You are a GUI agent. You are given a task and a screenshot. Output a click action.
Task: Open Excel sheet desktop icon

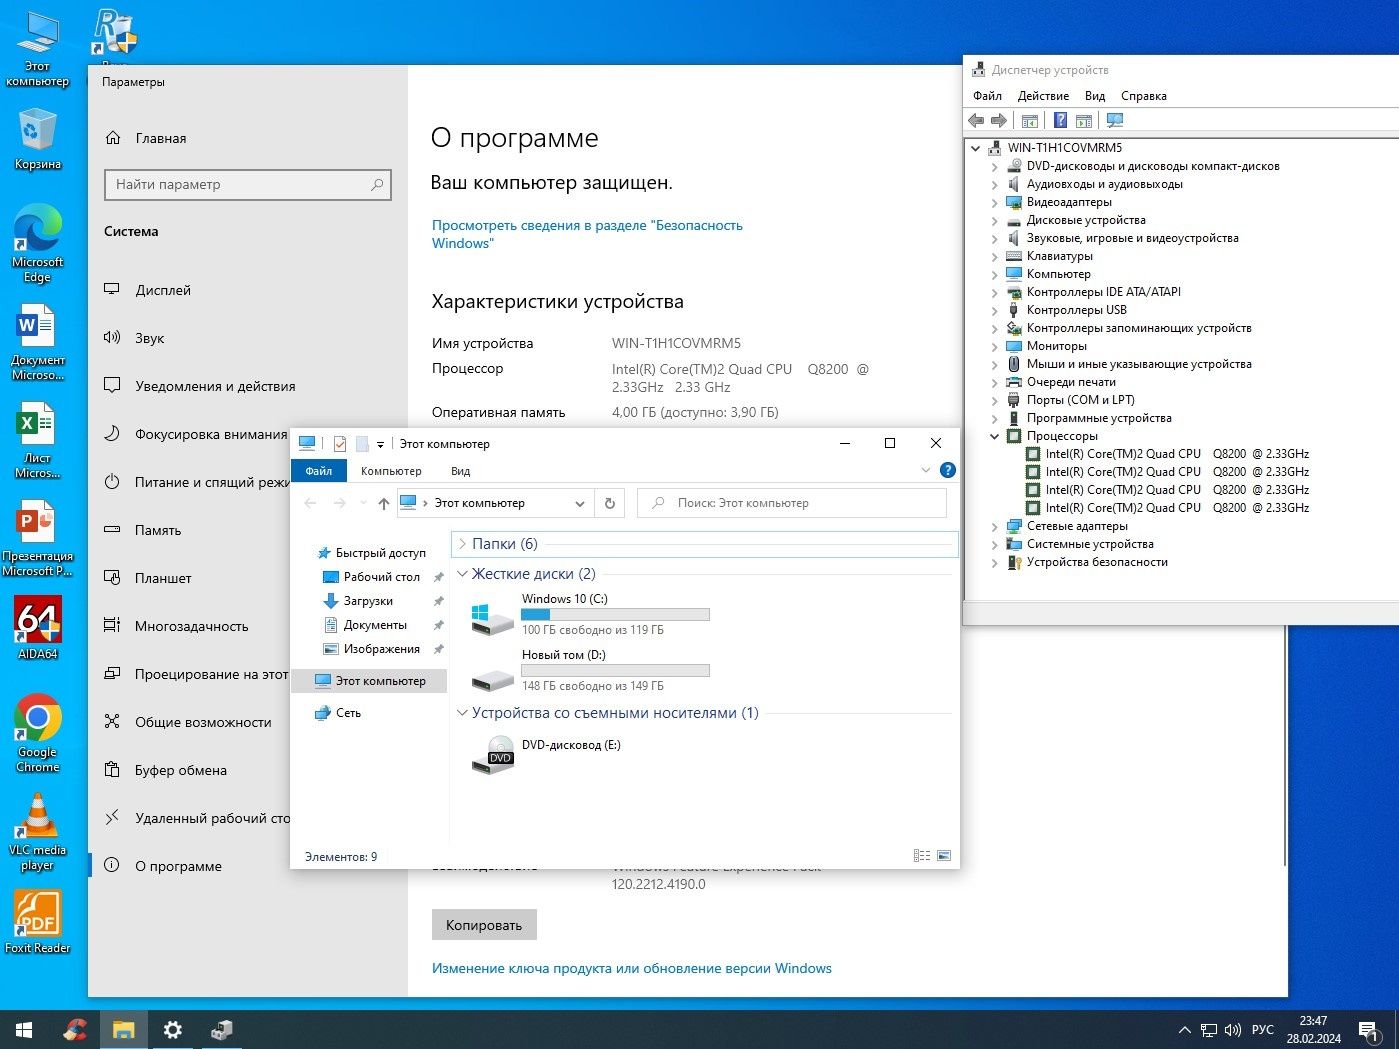(38, 441)
